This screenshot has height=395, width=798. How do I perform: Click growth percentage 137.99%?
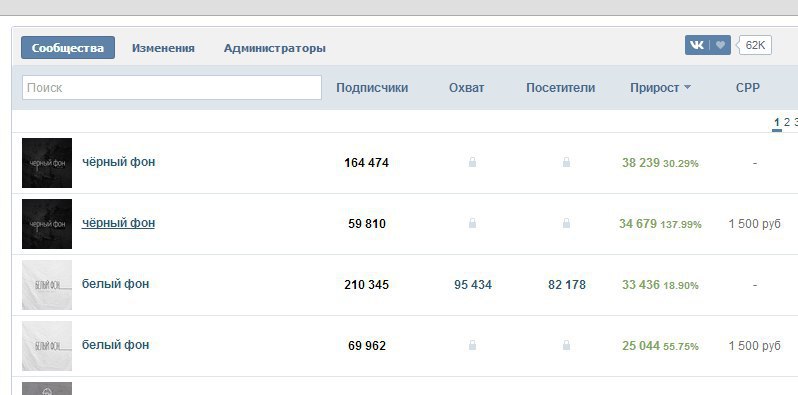(681, 224)
